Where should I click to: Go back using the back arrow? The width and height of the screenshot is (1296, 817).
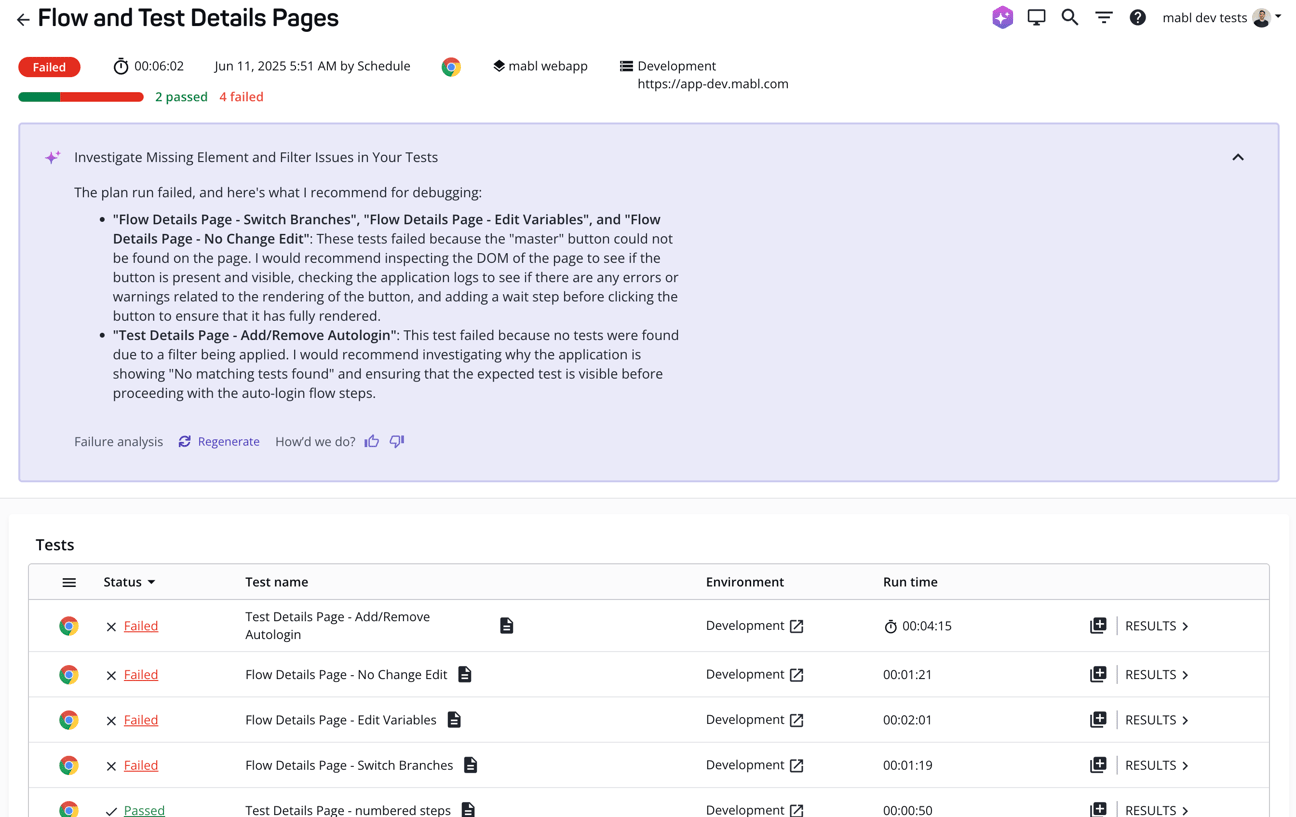click(x=23, y=19)
